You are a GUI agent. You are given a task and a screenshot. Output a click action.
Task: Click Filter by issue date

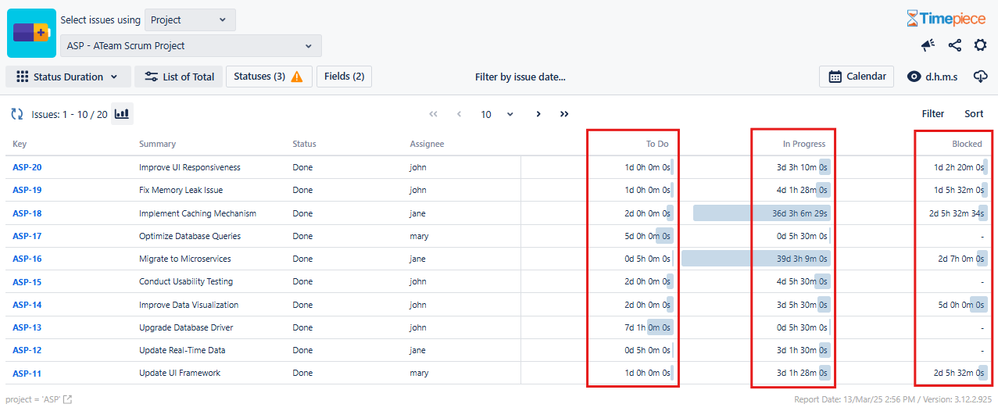520,77
